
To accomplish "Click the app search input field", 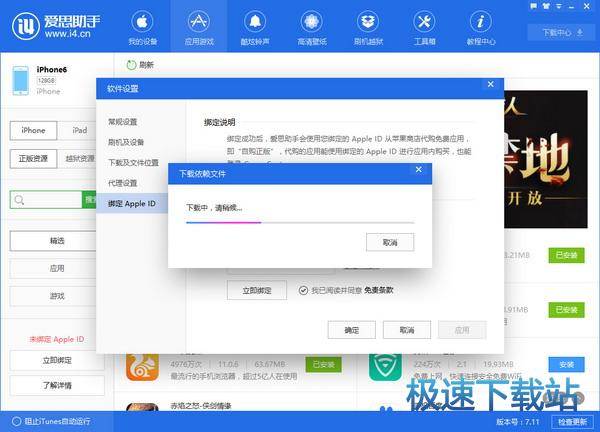I will 46,200.
